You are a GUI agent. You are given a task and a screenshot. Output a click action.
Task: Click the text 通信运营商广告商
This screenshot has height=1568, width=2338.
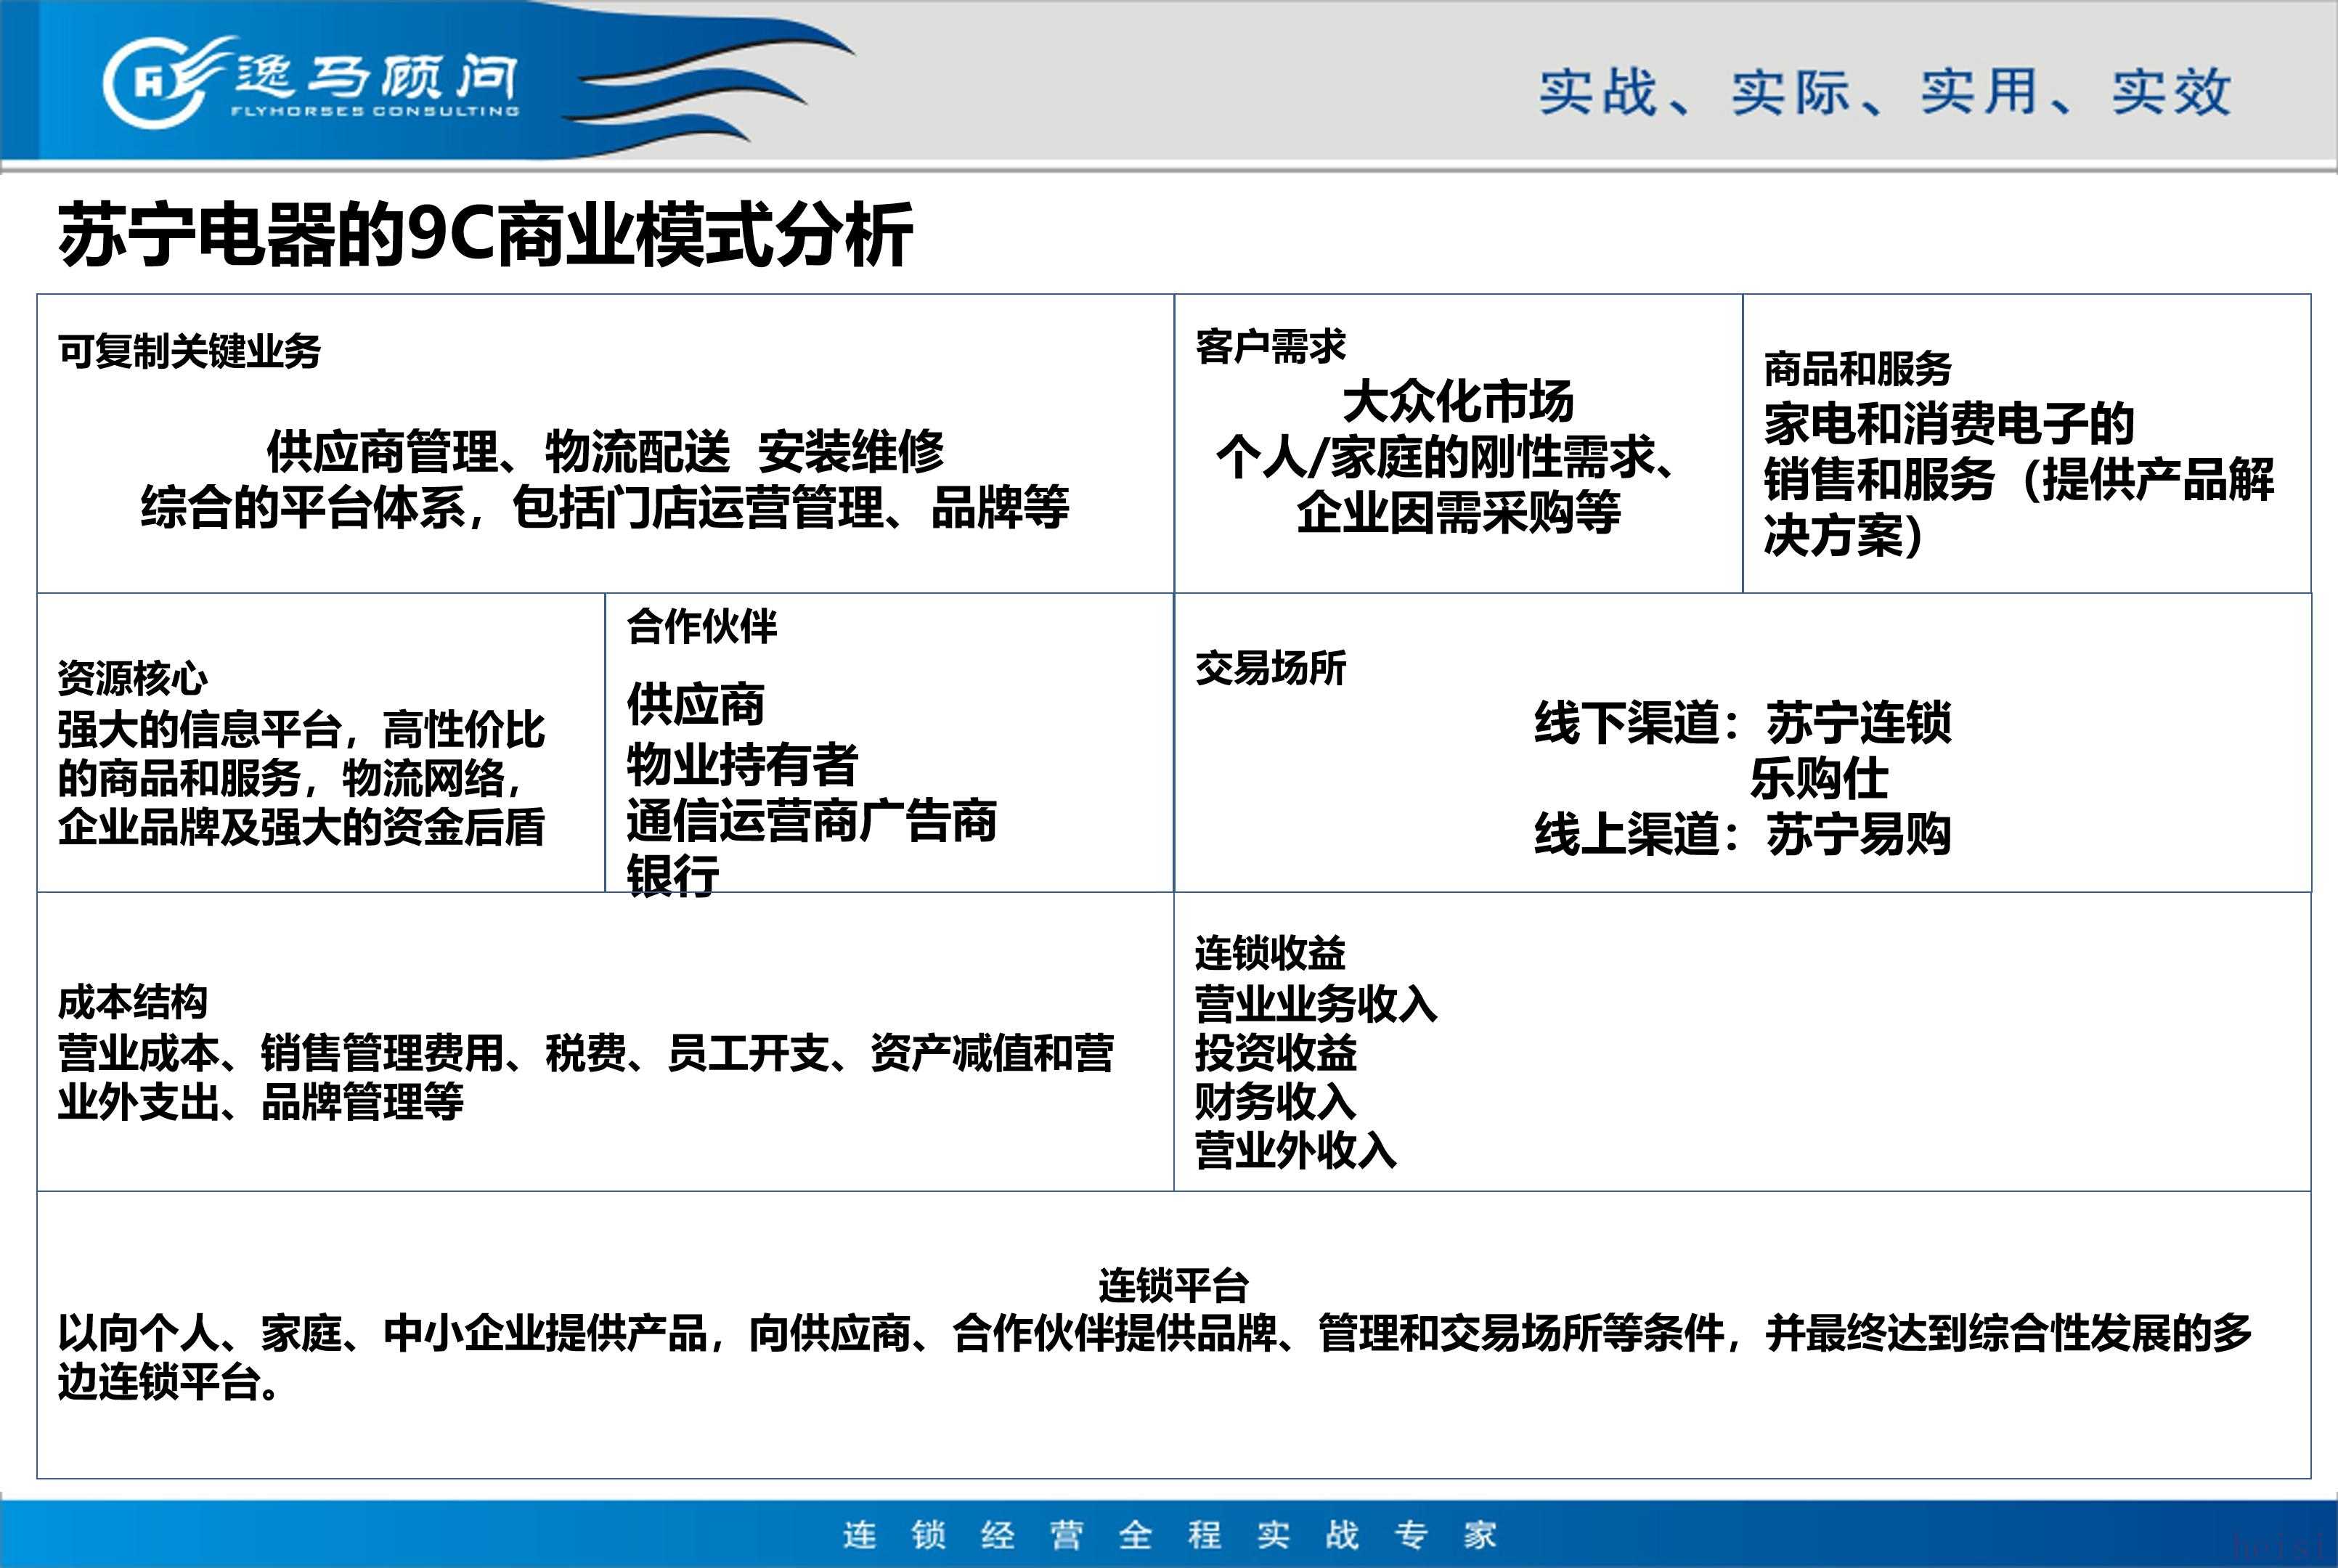click(x=811, y=821)
